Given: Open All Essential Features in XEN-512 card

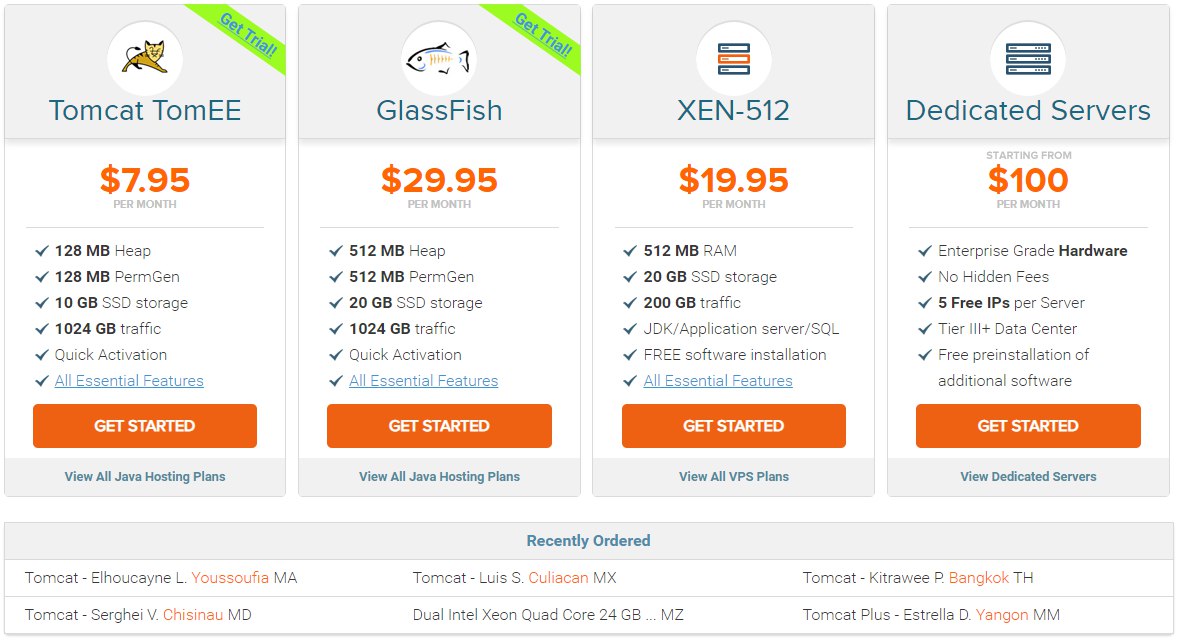Looking at the screenshot, I should 718,381.
